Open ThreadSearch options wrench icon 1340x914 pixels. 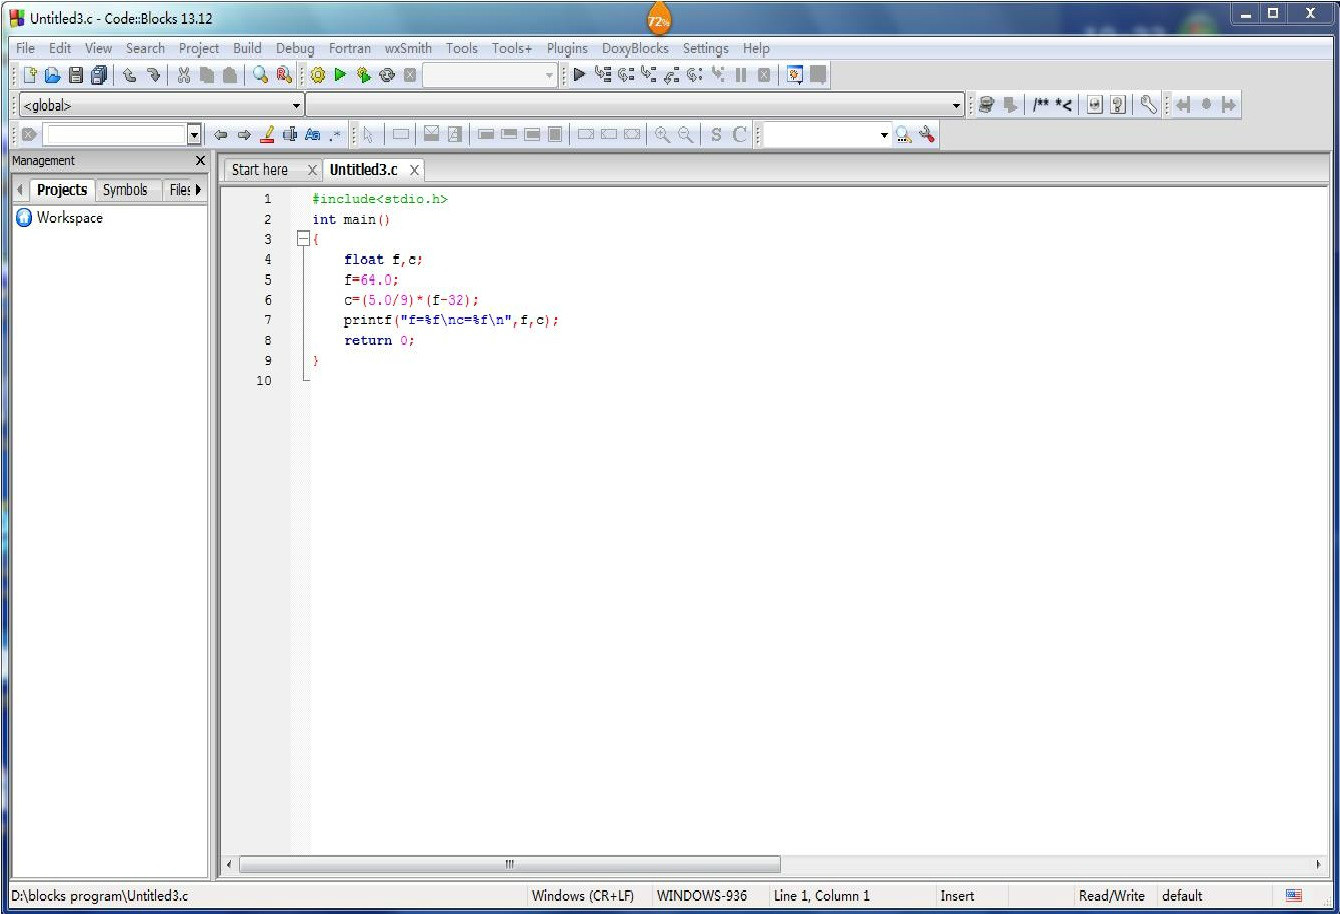click(927, 134)
